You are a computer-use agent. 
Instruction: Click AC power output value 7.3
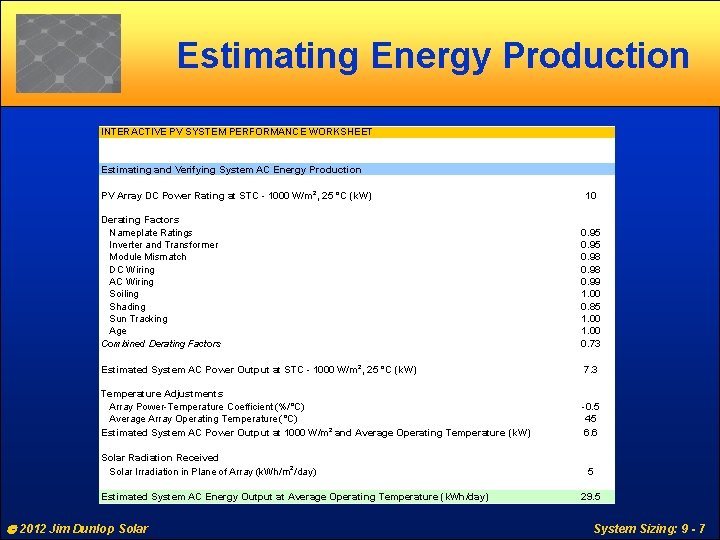click(x=590, y=370)
